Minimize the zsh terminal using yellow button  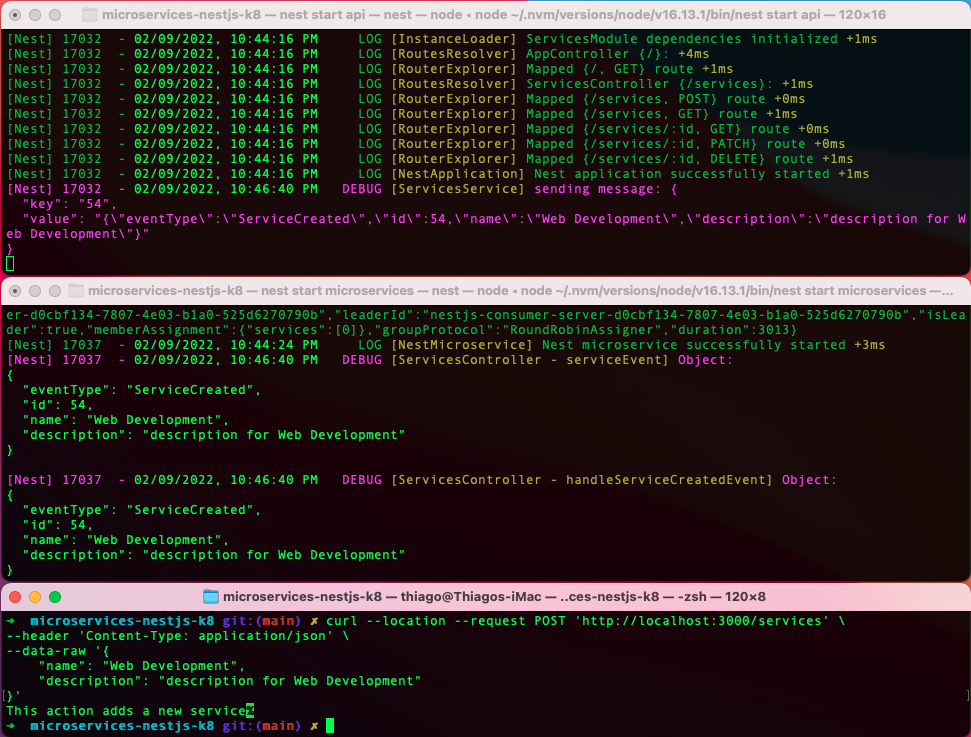pyautogui.click(x=34, y=596)
